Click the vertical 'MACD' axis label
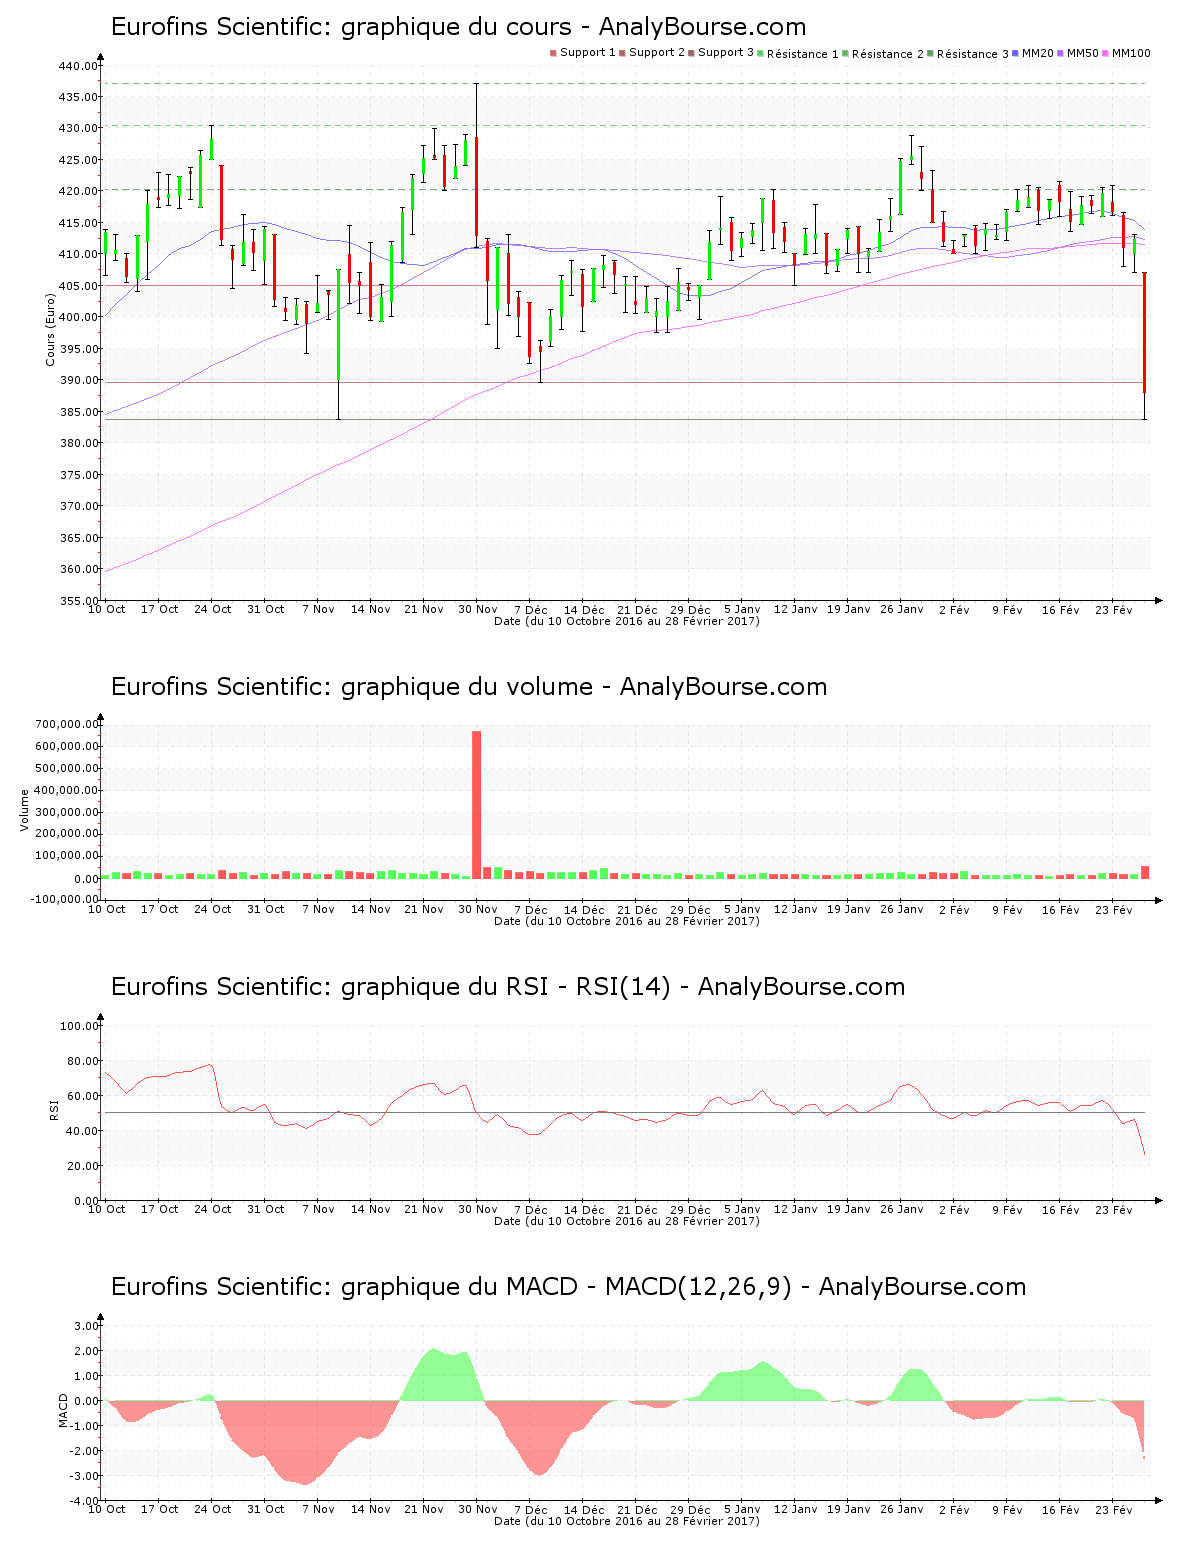Screen dimensions: 1200x1550 tap(63, 1410)
